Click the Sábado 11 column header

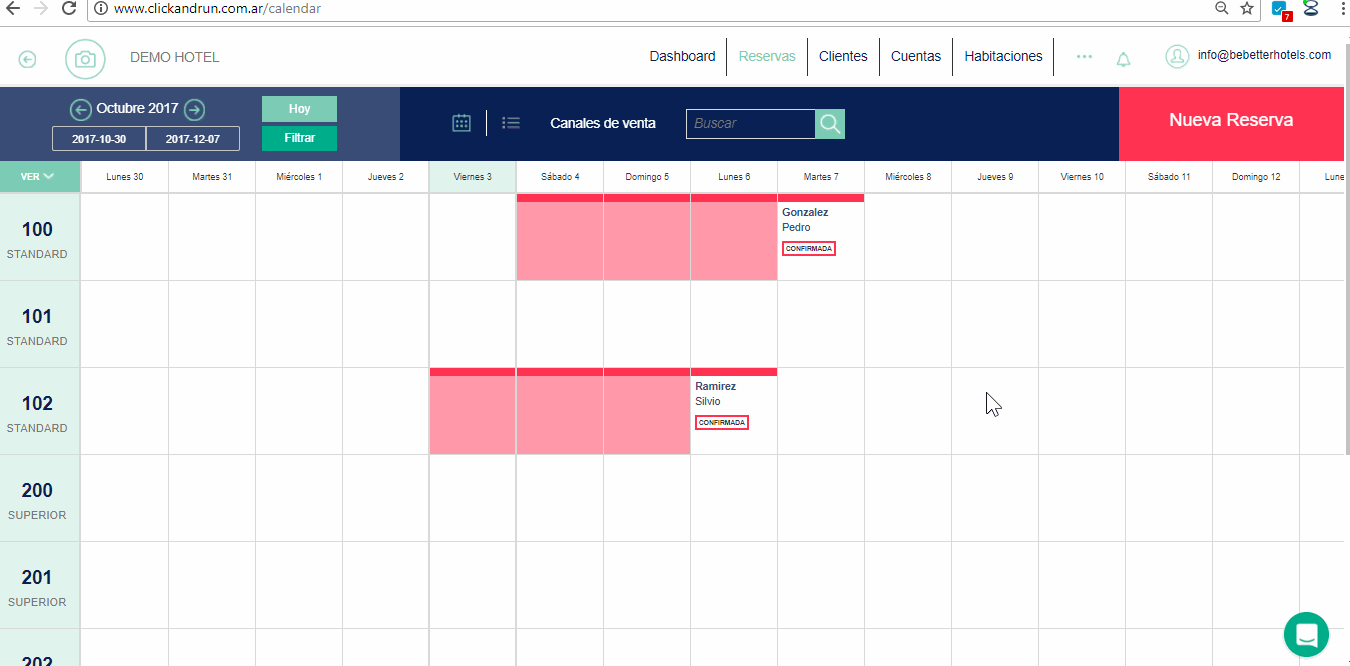click(1169, 177)
